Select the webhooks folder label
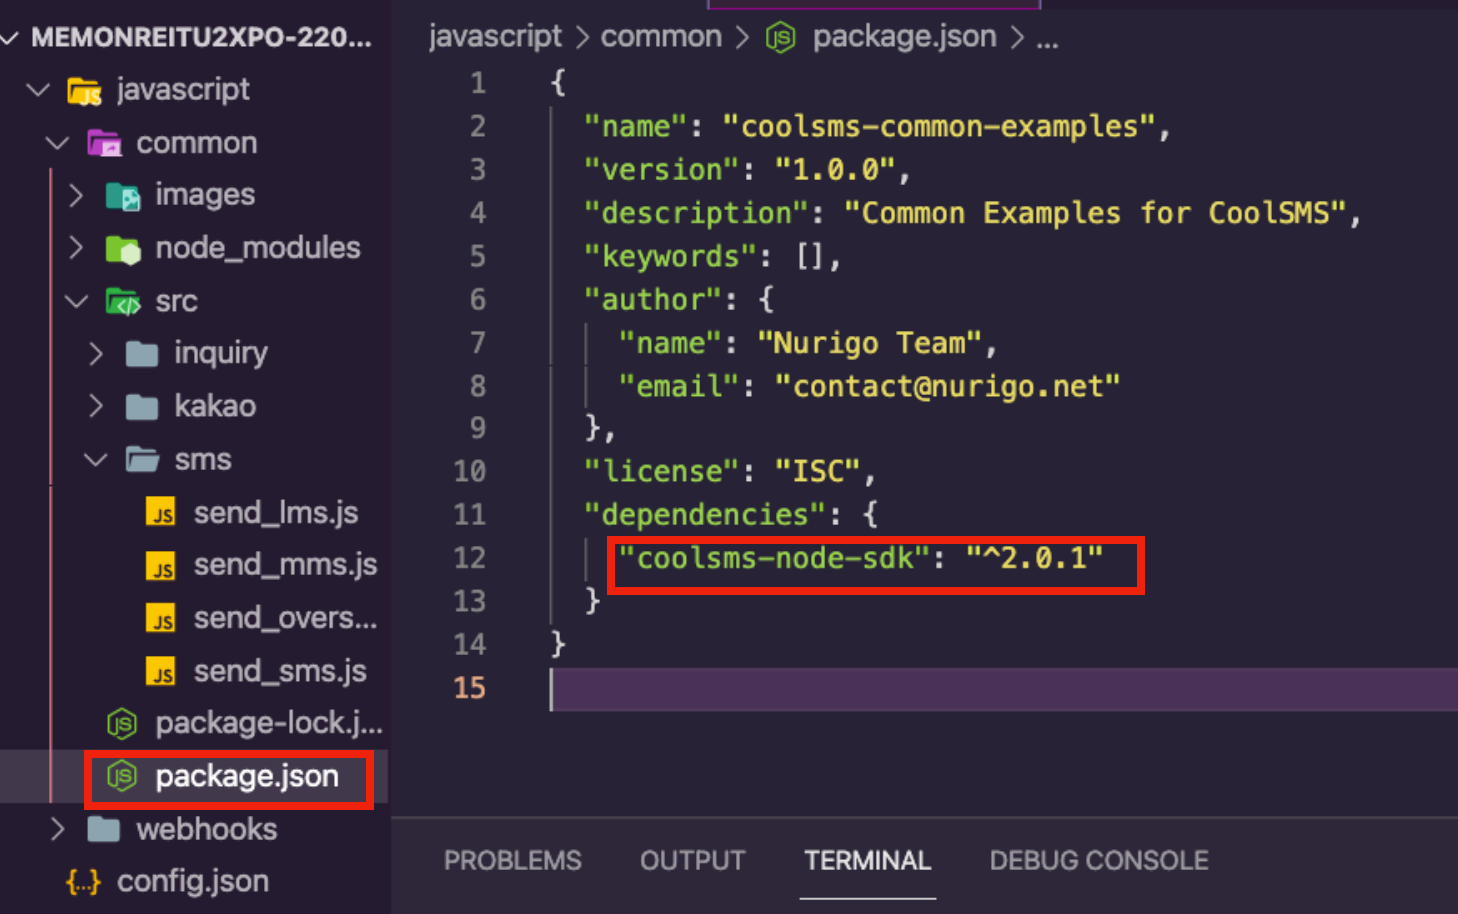Screen dimensions: 1458x914 (x=207, y=829)
